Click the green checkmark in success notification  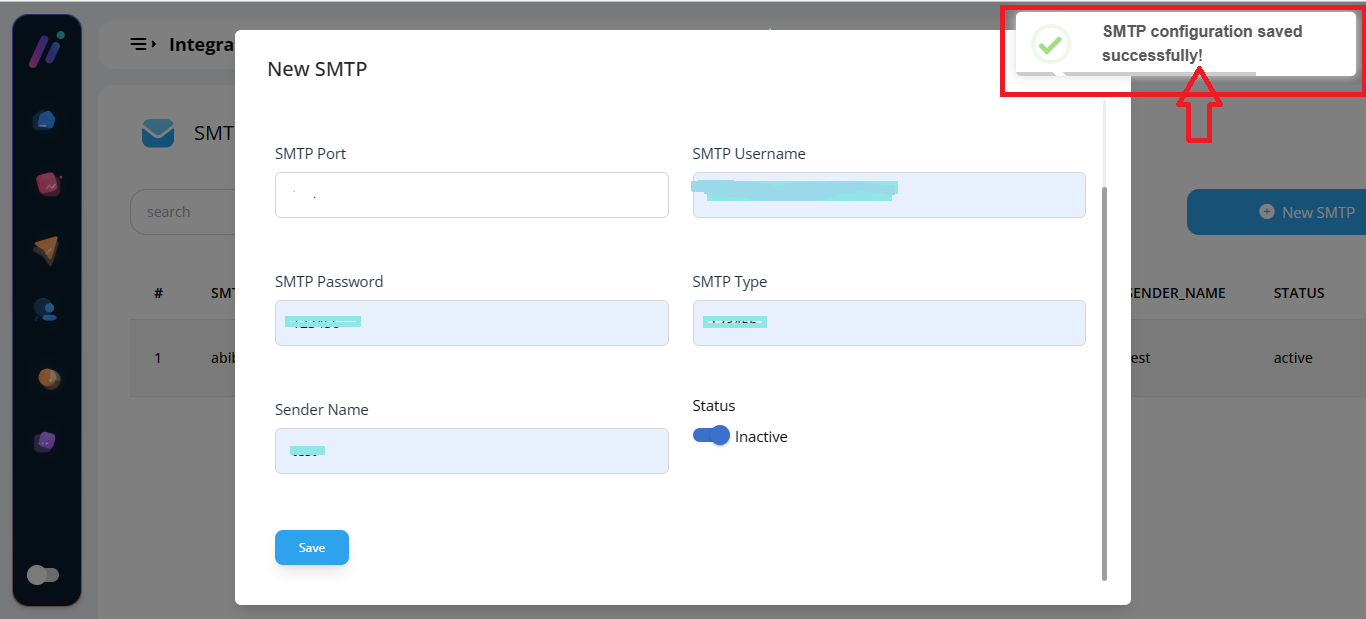tap(1050, 44)
